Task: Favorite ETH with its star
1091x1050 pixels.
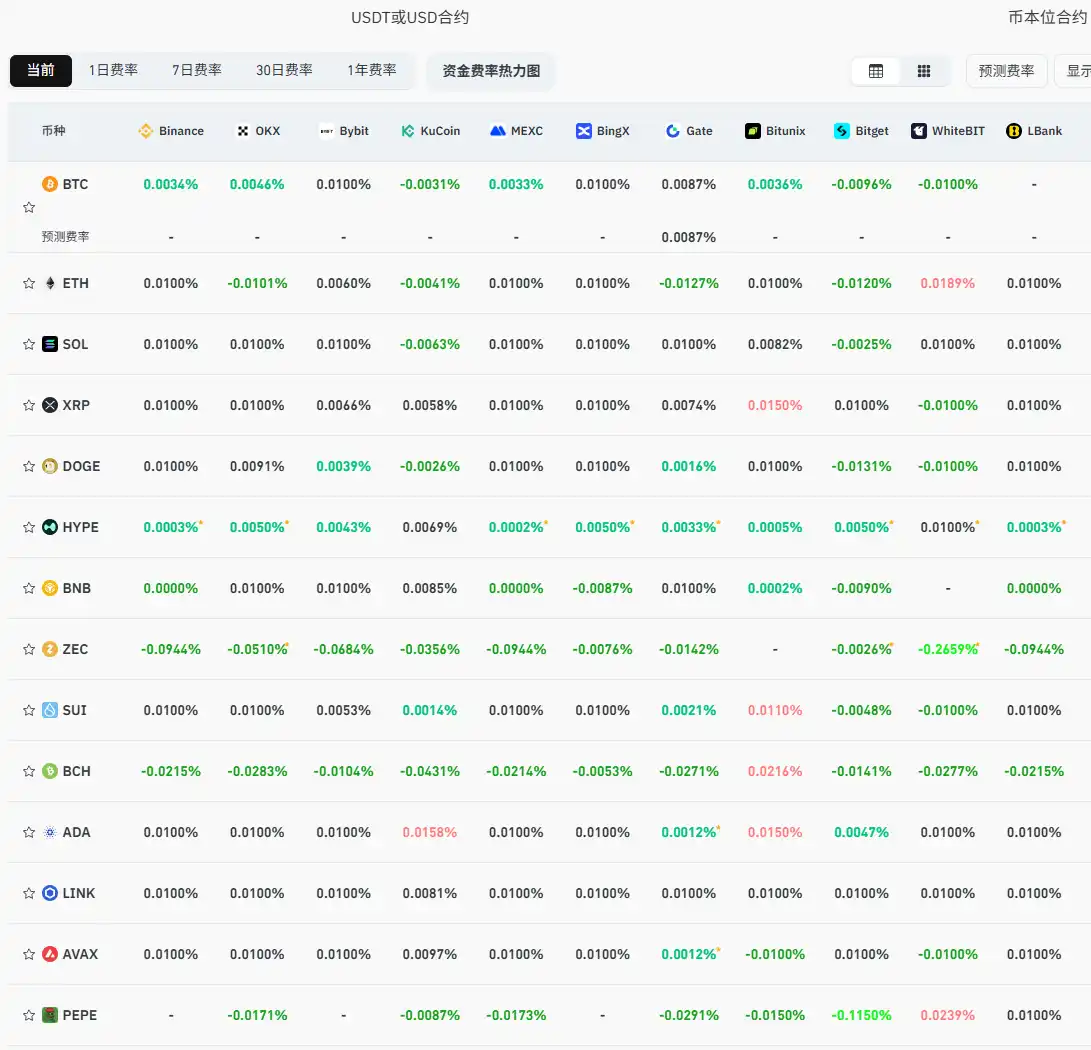Action: (x=29, y=283)
